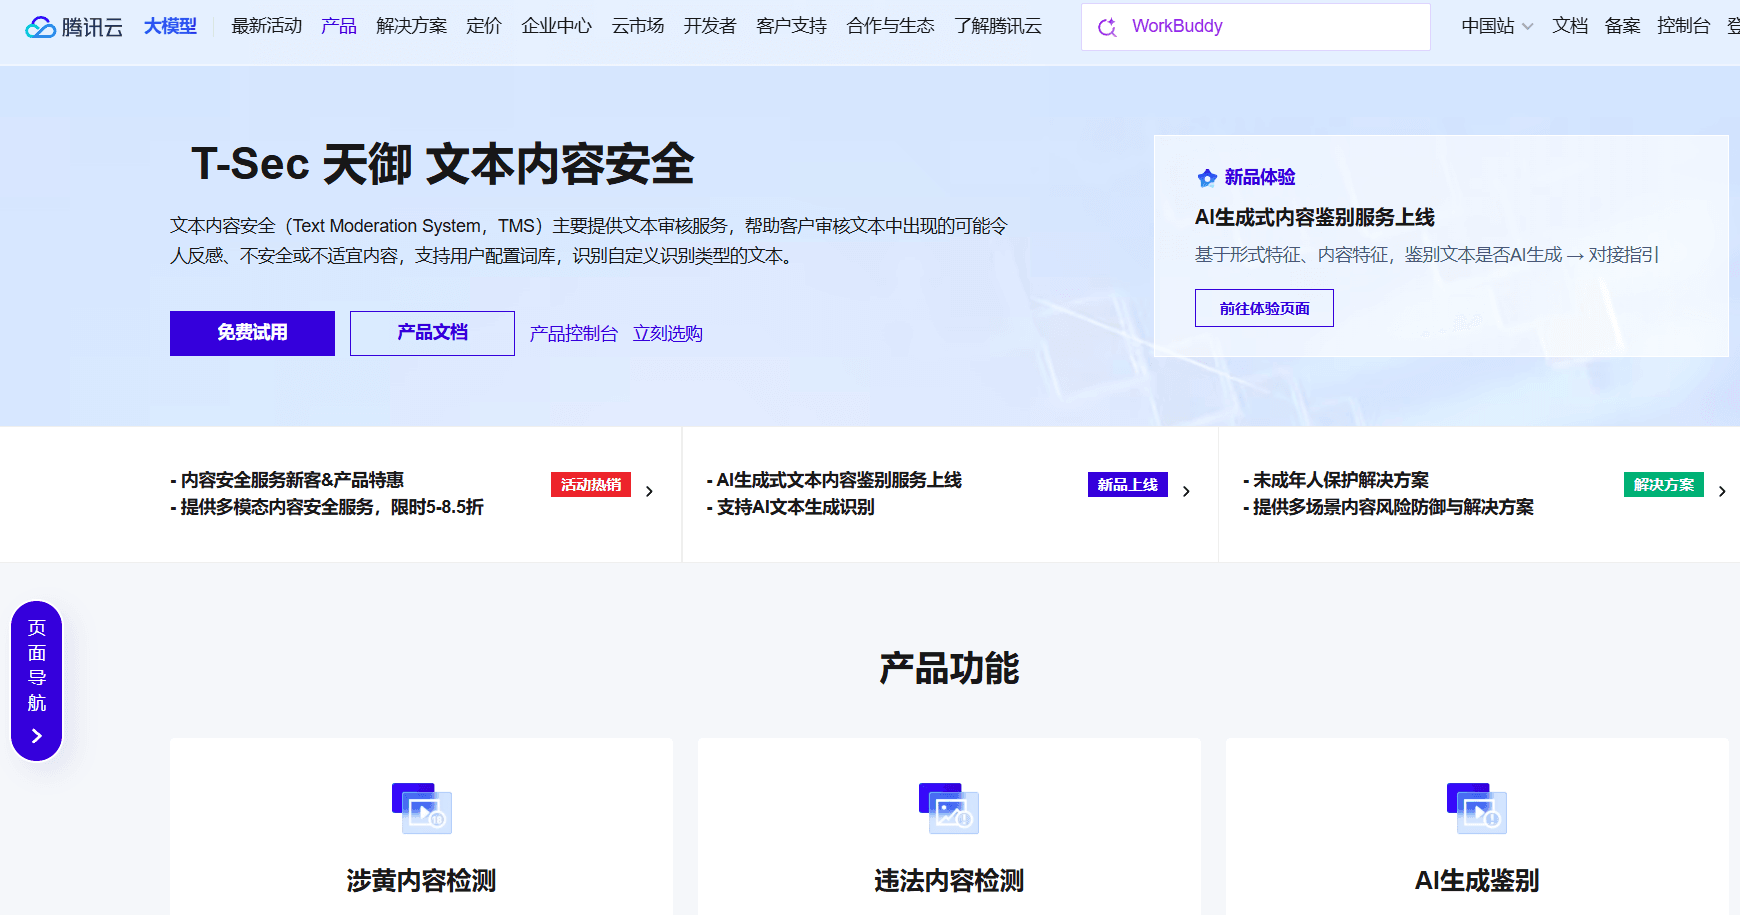Click arrow next to 活动热销 promo
1740x915 pixels.
(649, 491)
